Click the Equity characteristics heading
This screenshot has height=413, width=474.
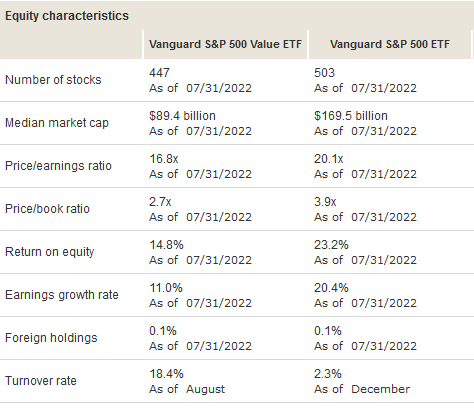pos(67,16)
